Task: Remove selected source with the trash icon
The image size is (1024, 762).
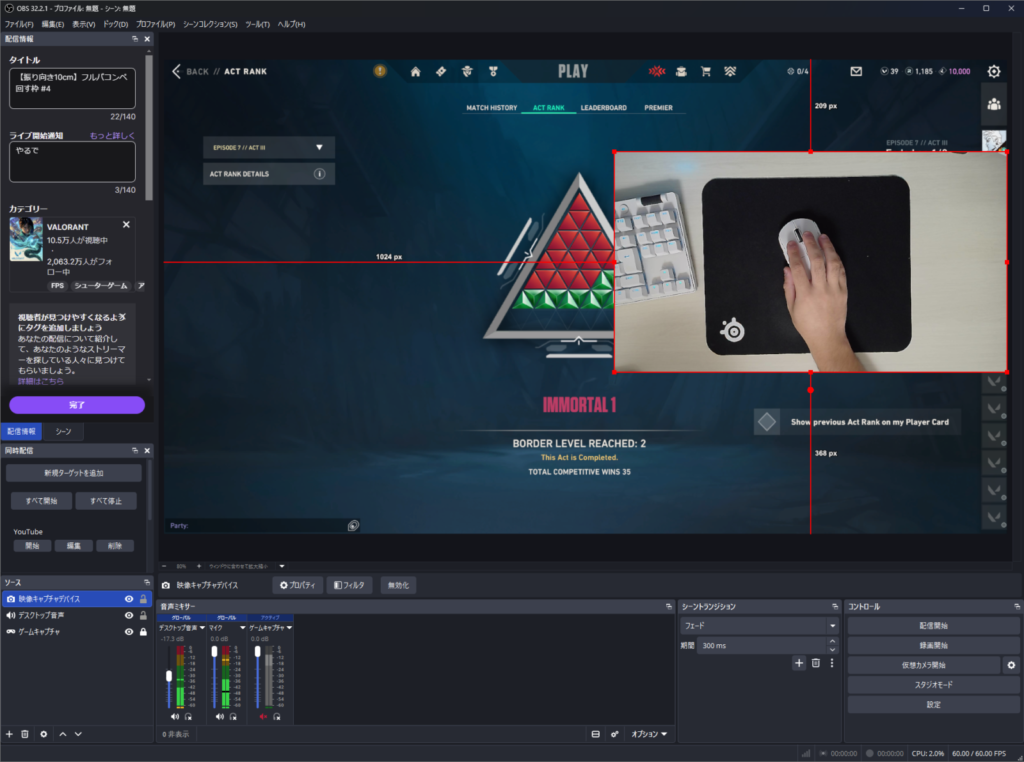Action: [x=25, y=734]
